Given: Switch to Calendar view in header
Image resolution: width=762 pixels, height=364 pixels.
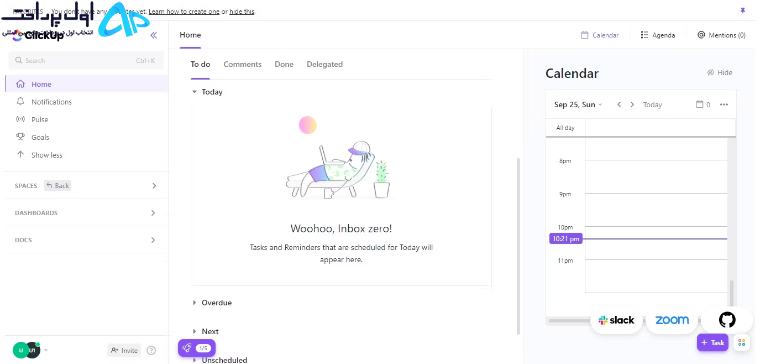Looking at the screenshot, I should 600,35.
